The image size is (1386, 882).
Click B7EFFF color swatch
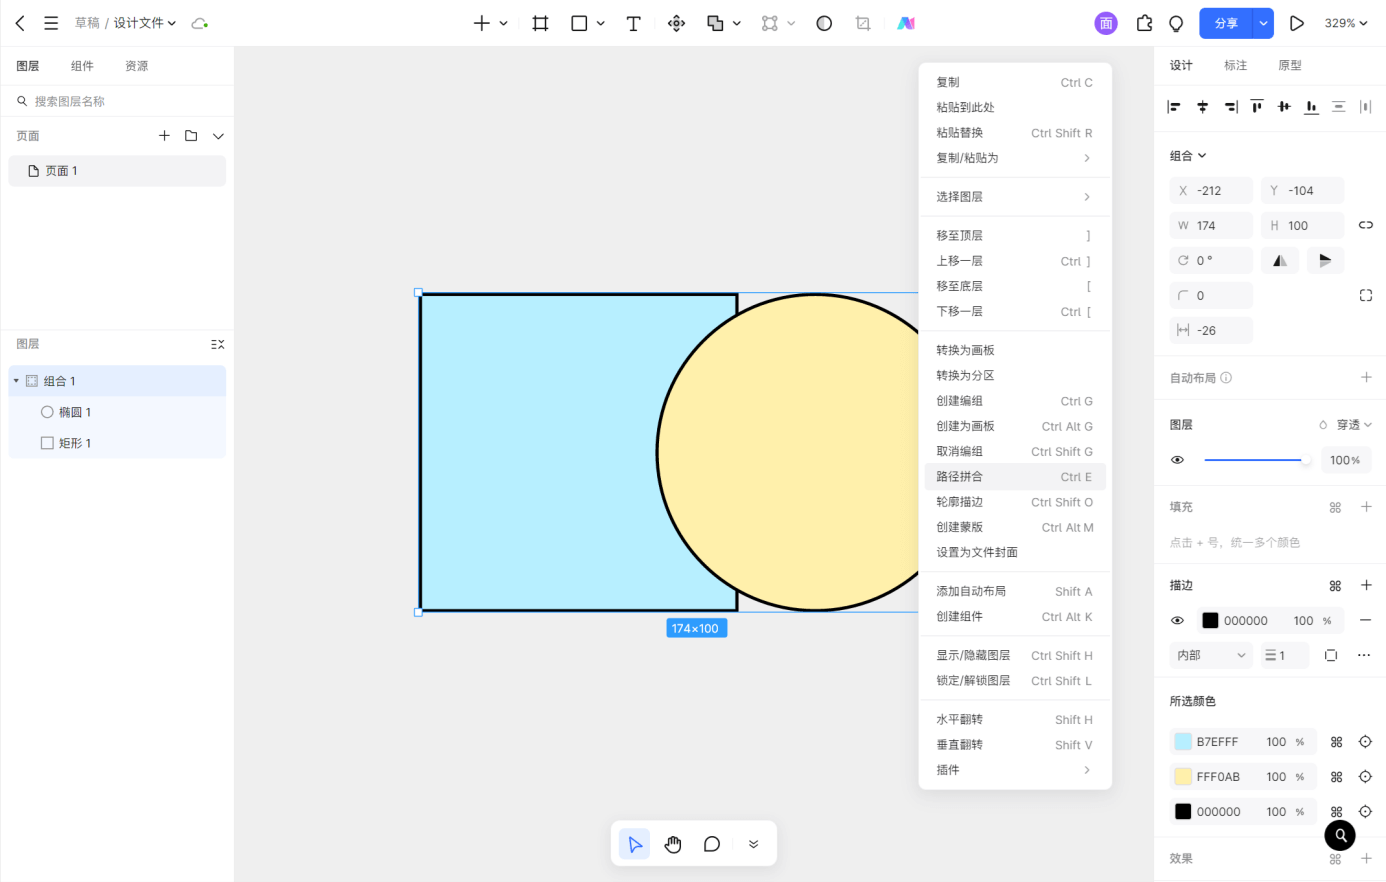[x=1183, y=742]
